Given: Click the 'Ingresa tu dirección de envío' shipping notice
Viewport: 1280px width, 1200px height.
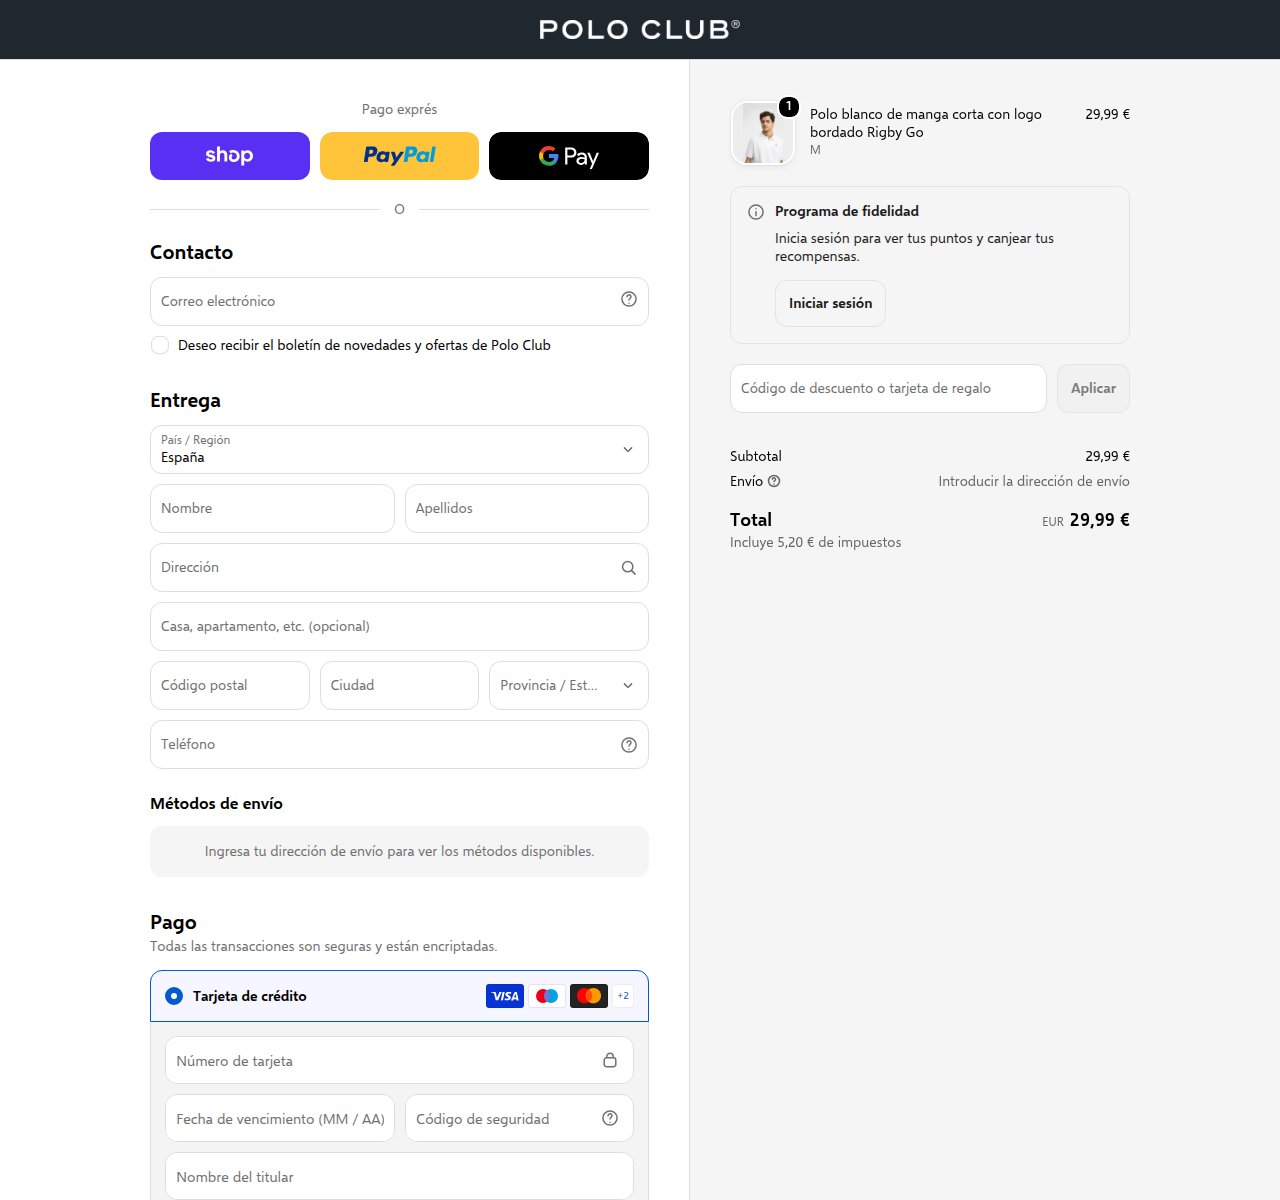Looking at the screenshot, I should 399,851.
